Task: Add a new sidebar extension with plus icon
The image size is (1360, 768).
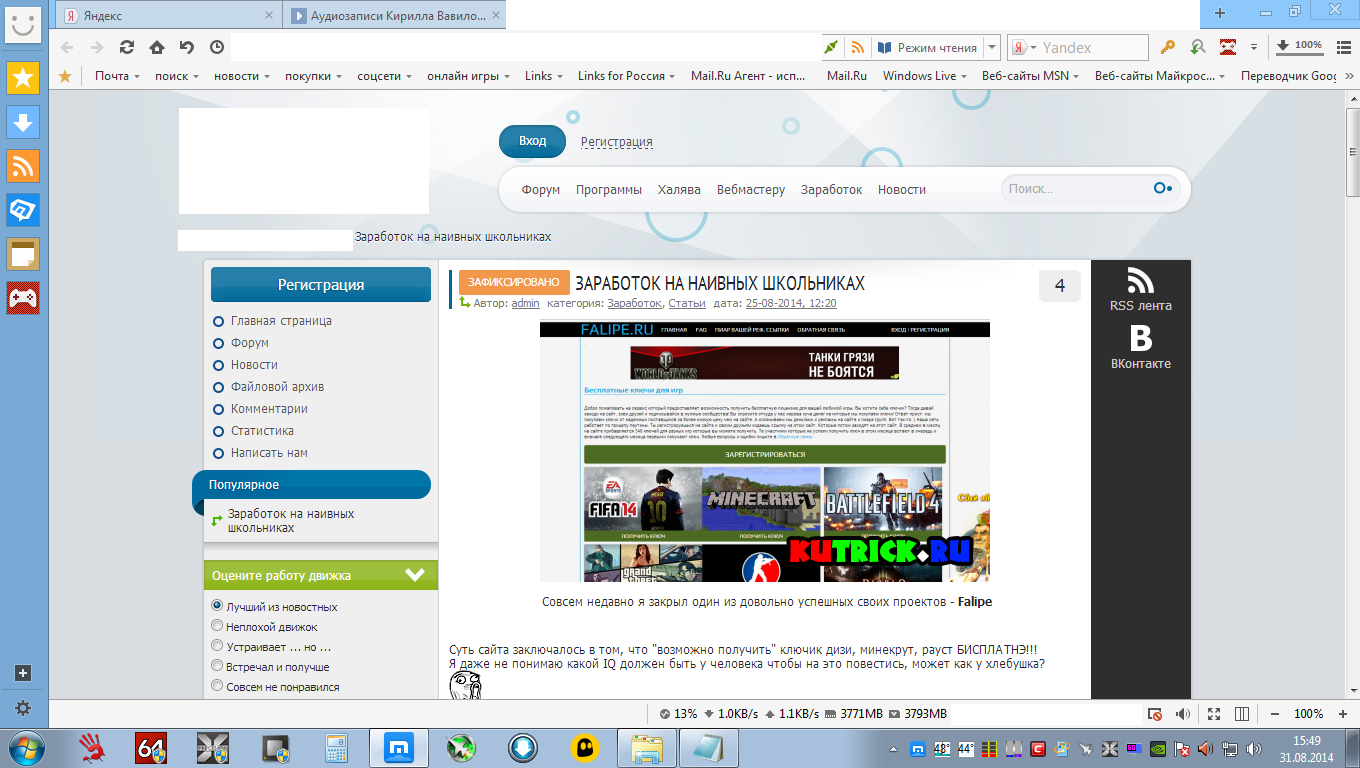Action: [x=23, y=673]
